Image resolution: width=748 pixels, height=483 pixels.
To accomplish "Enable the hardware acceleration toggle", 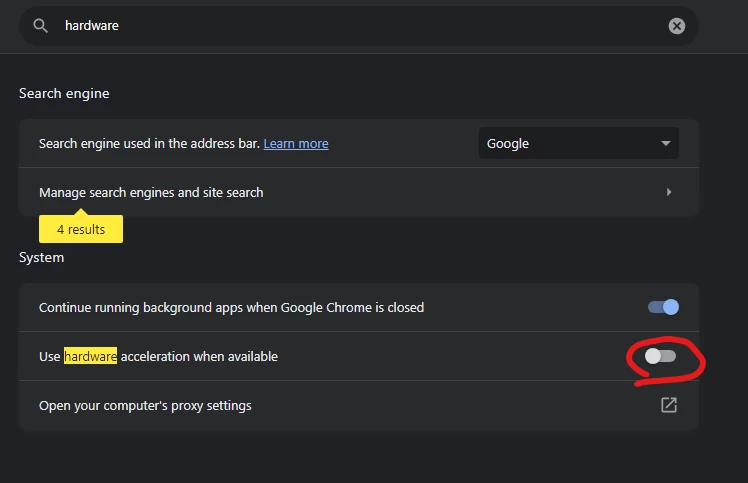I will (x=660, y=356).
